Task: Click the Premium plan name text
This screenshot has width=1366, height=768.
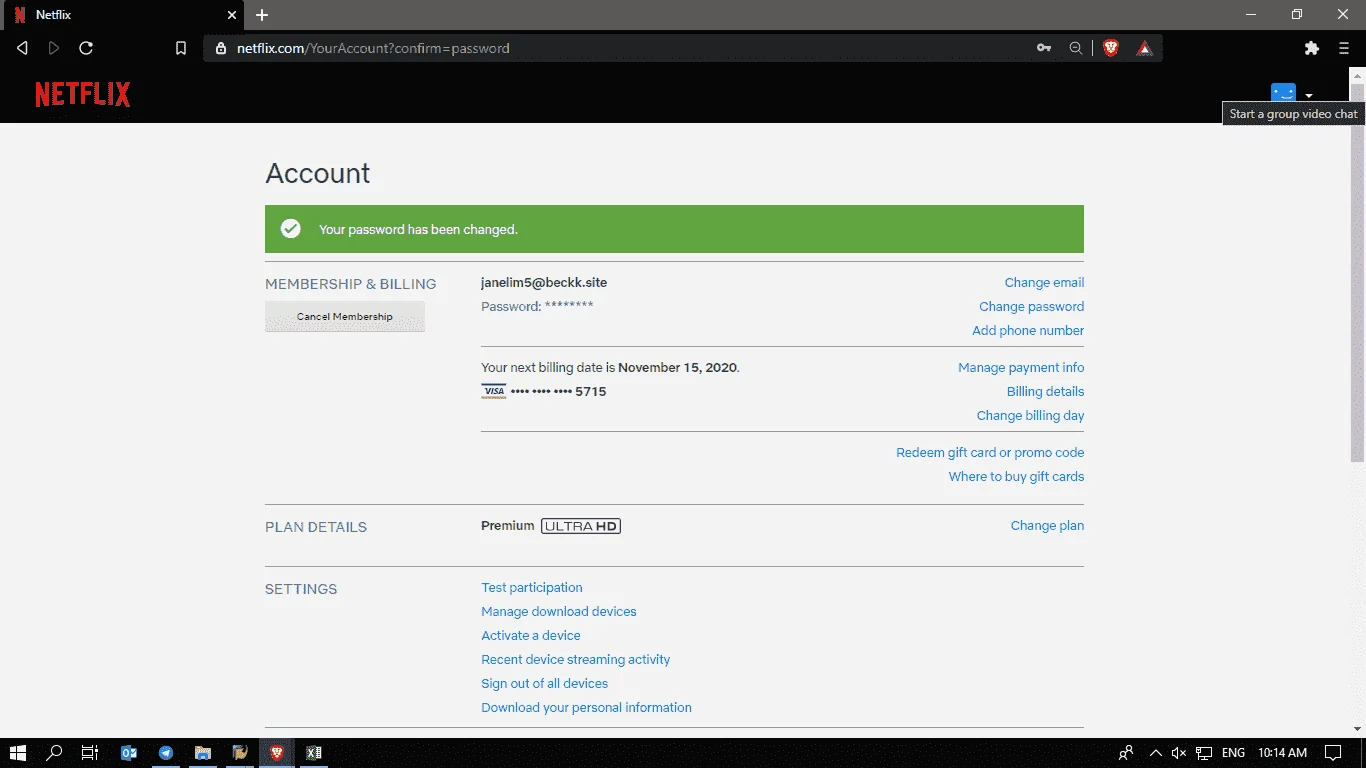Action: (x=508, y=526)
